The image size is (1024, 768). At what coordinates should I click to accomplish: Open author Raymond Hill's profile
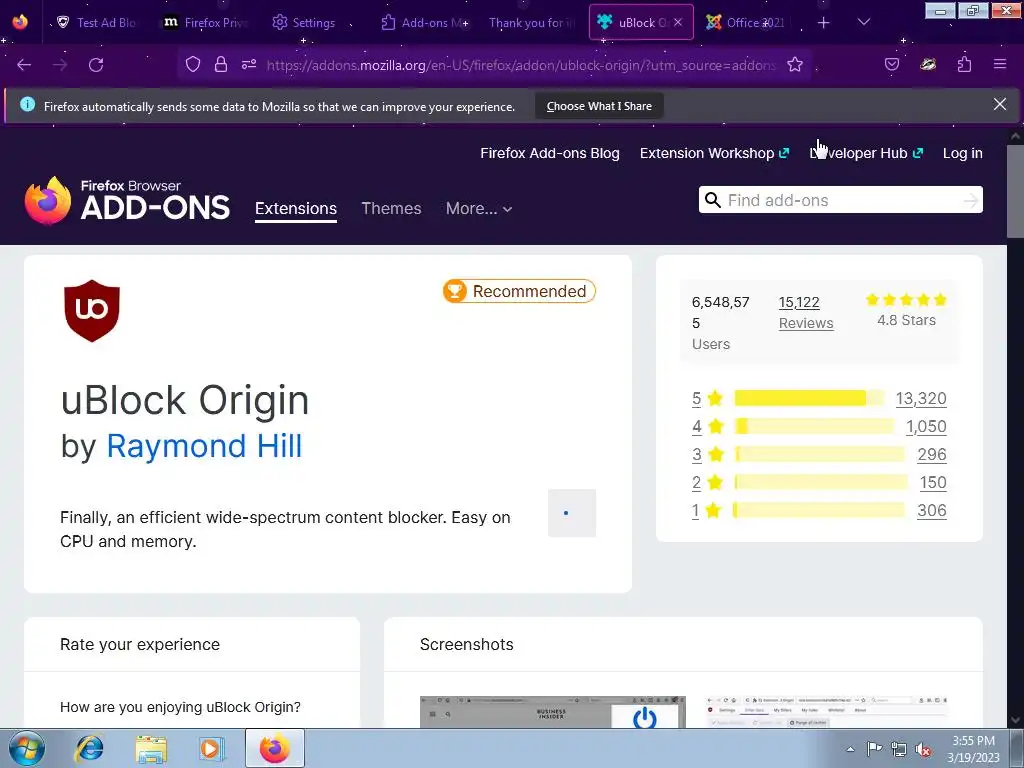pyautogui.click(x=204, y=446)
